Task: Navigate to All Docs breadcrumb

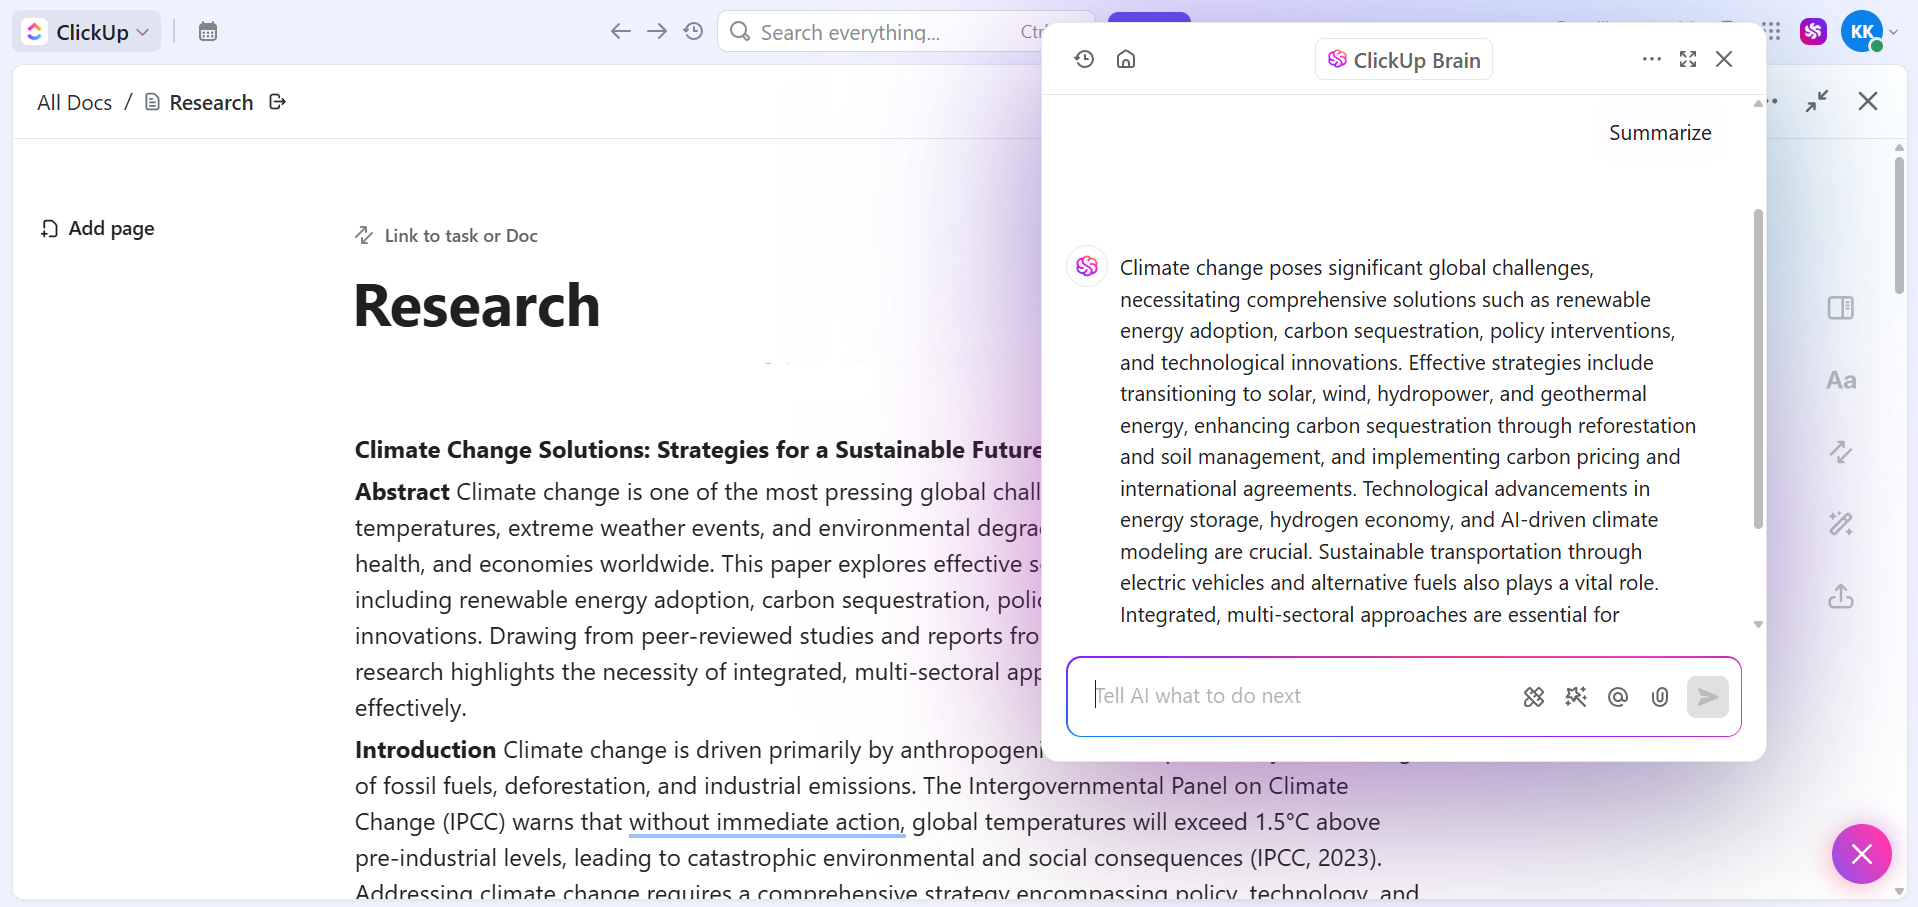Action: point(75,102)
